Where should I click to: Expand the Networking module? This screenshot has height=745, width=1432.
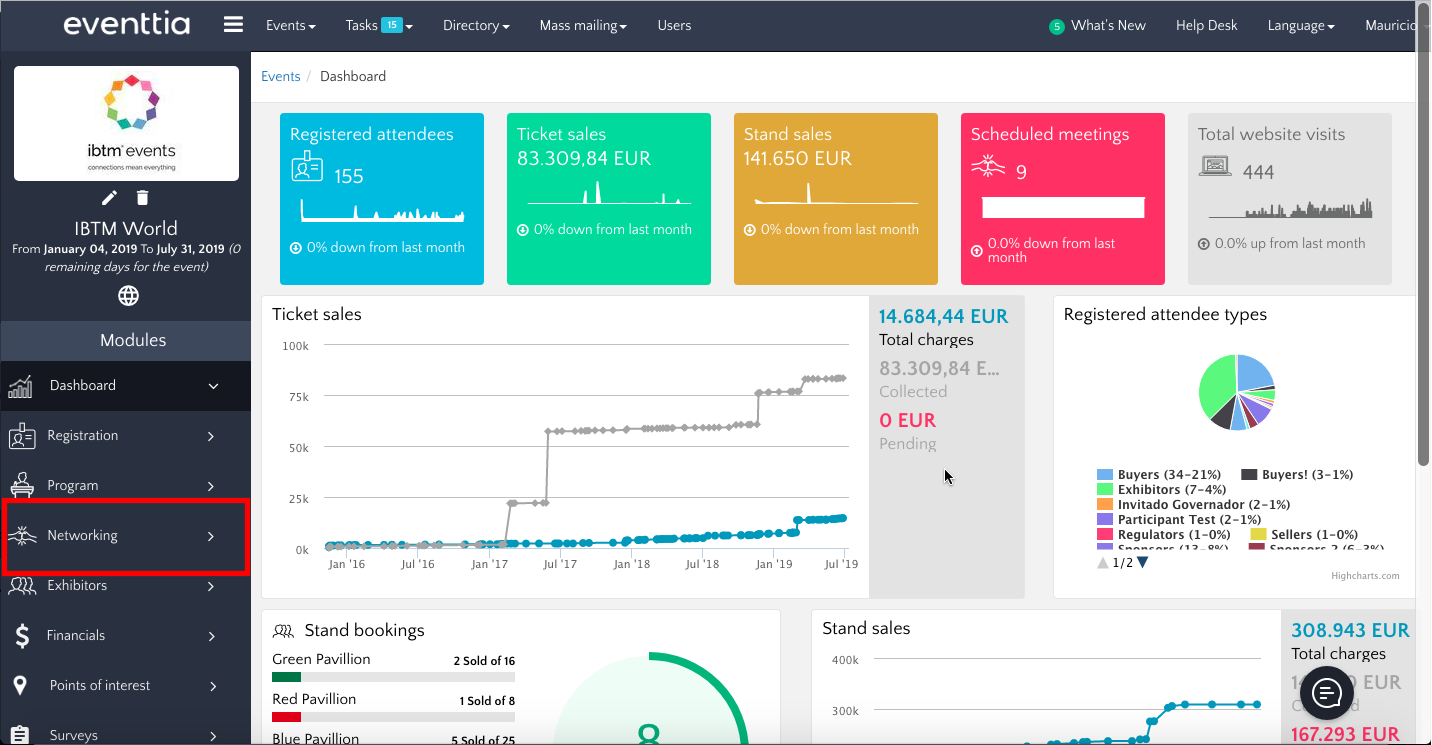(125, 536)
